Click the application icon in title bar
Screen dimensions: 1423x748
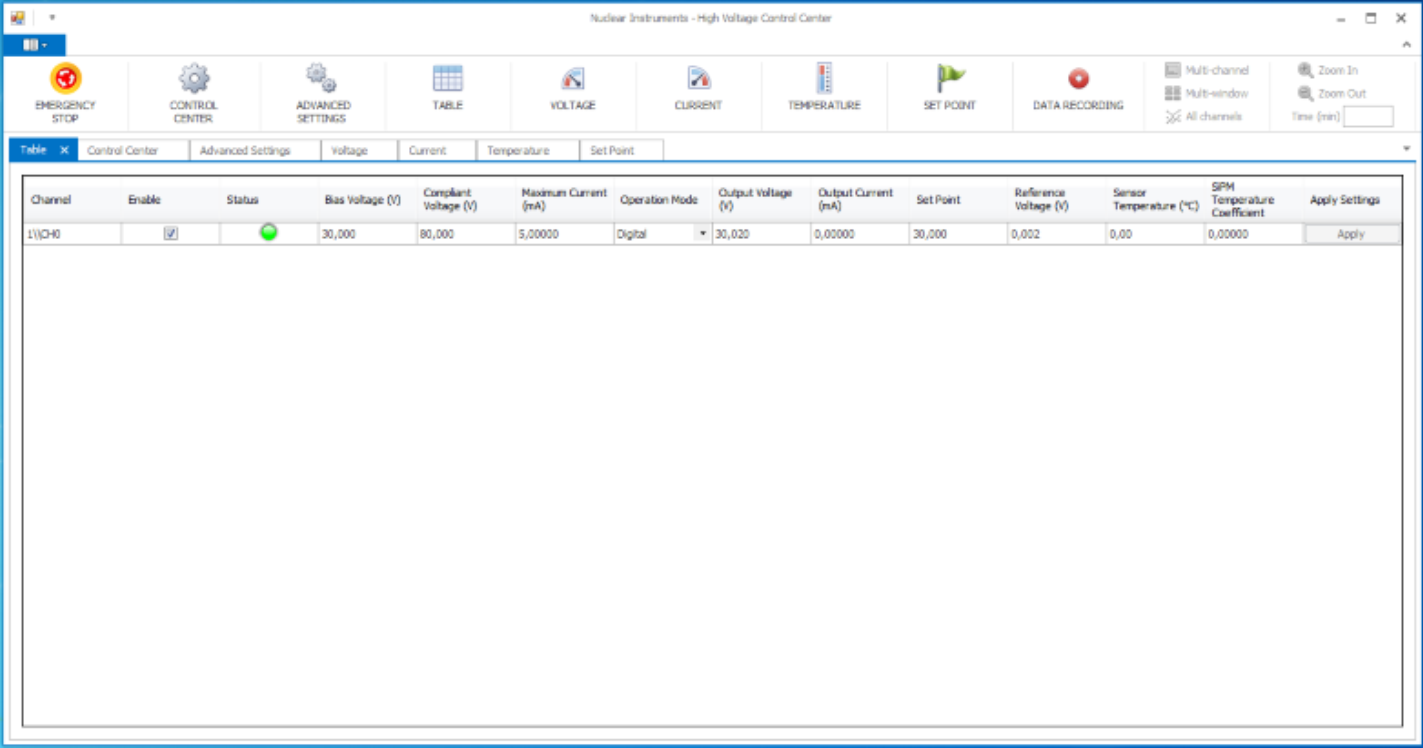17,17
